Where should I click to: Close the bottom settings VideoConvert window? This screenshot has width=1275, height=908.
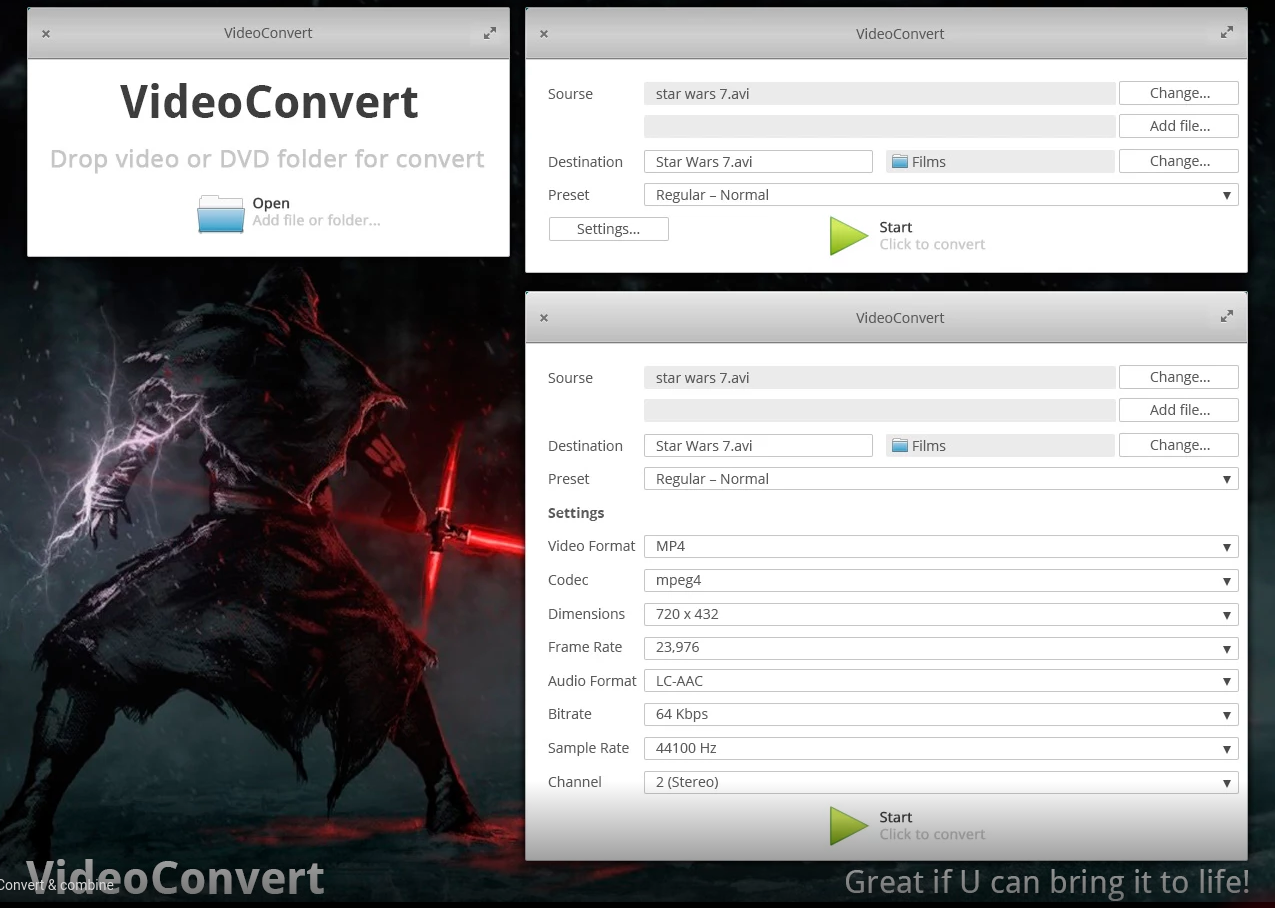pos(544,318)
